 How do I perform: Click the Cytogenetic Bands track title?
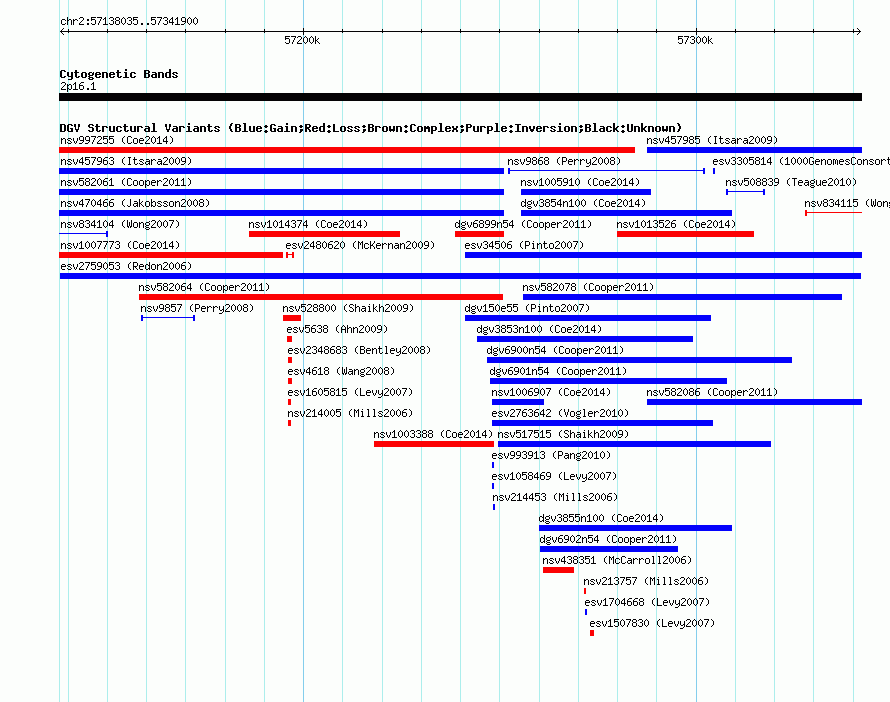[x=119, y=74]
